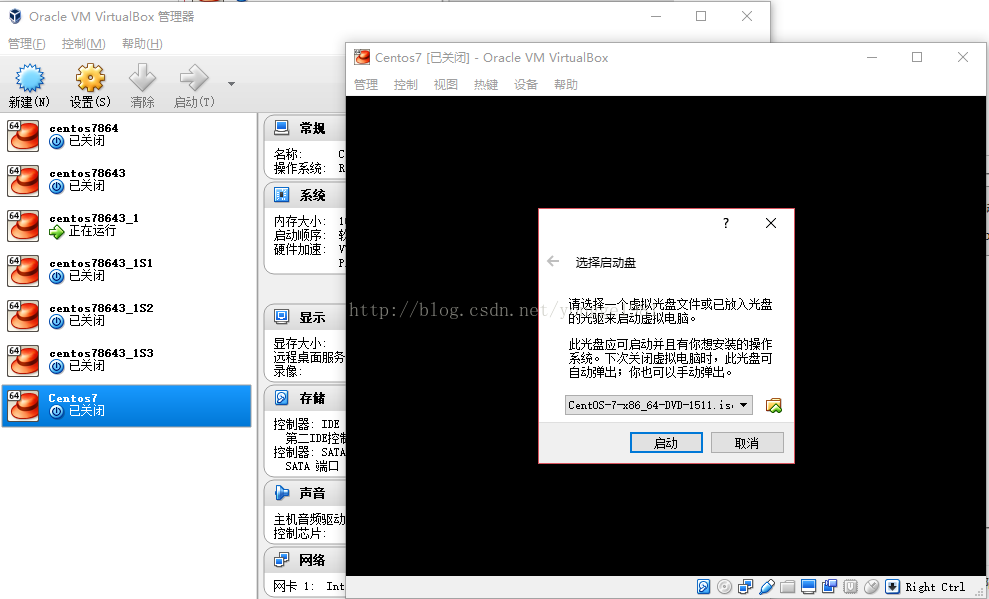Viewport: 989px width, 599px height.
Task: Click the network activity status icon
Action: [746, 587]
